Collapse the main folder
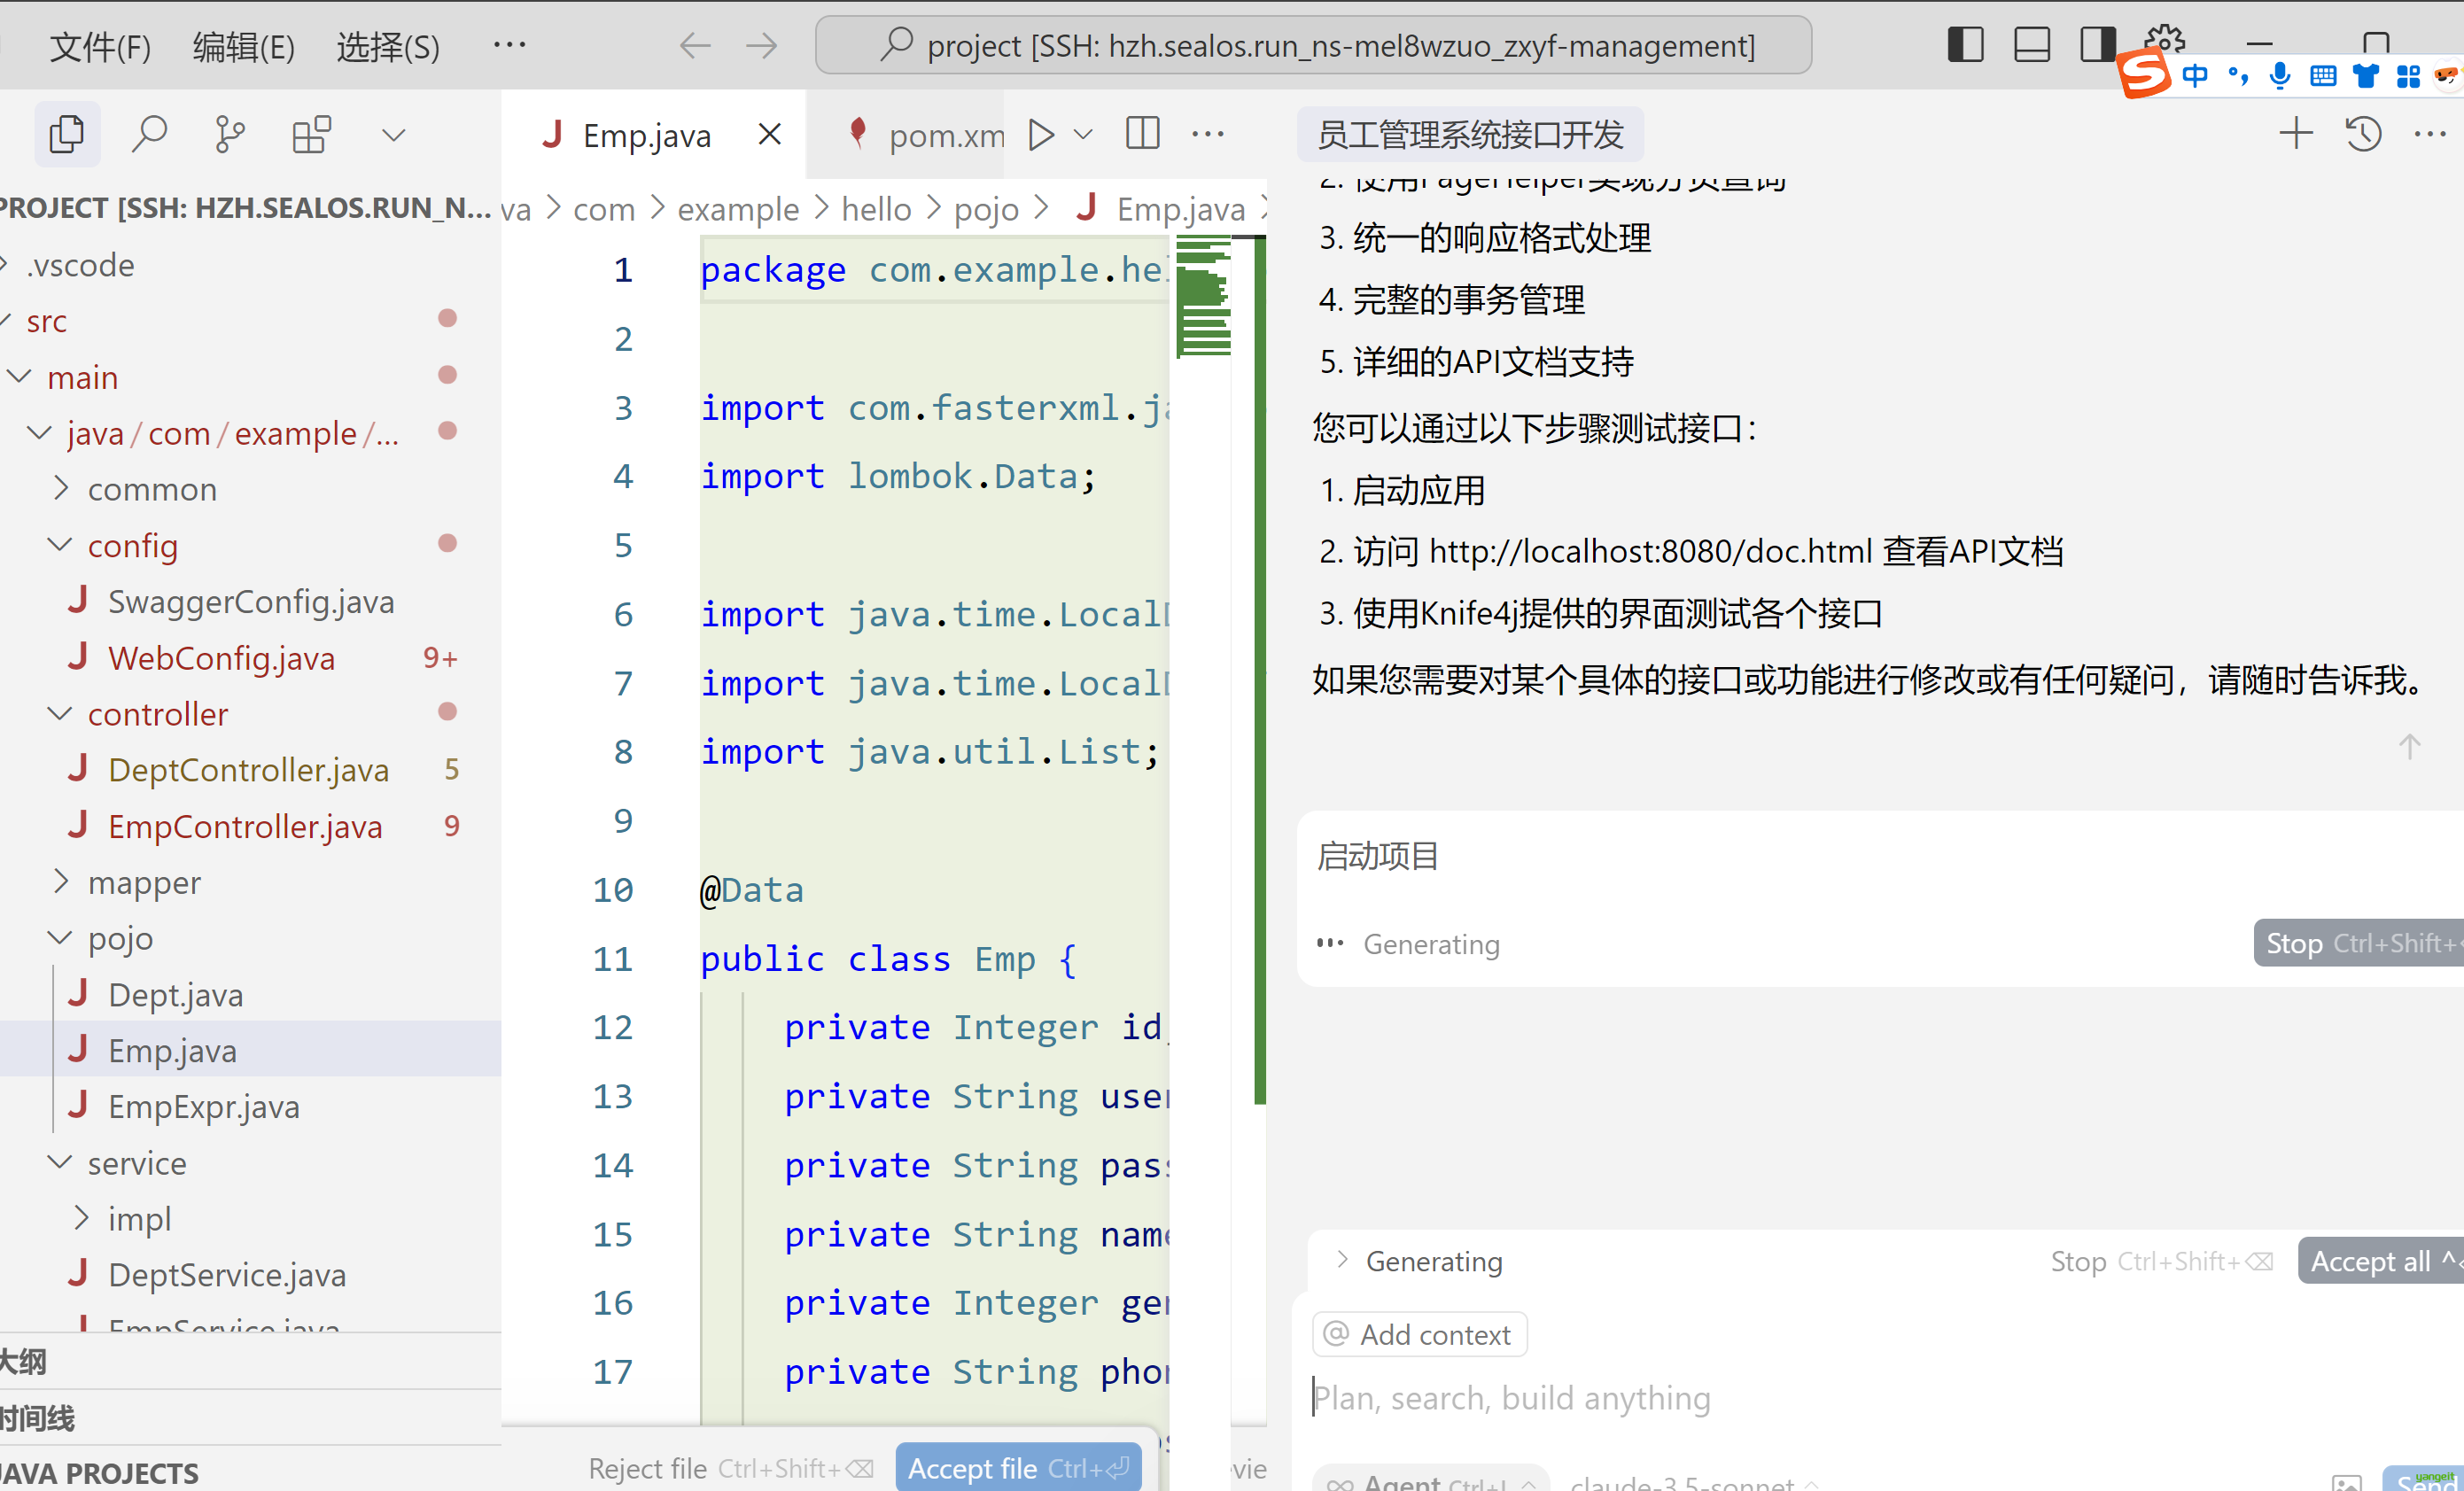This screenshot has width=2464, height=1491. click(x=20, y=377)
